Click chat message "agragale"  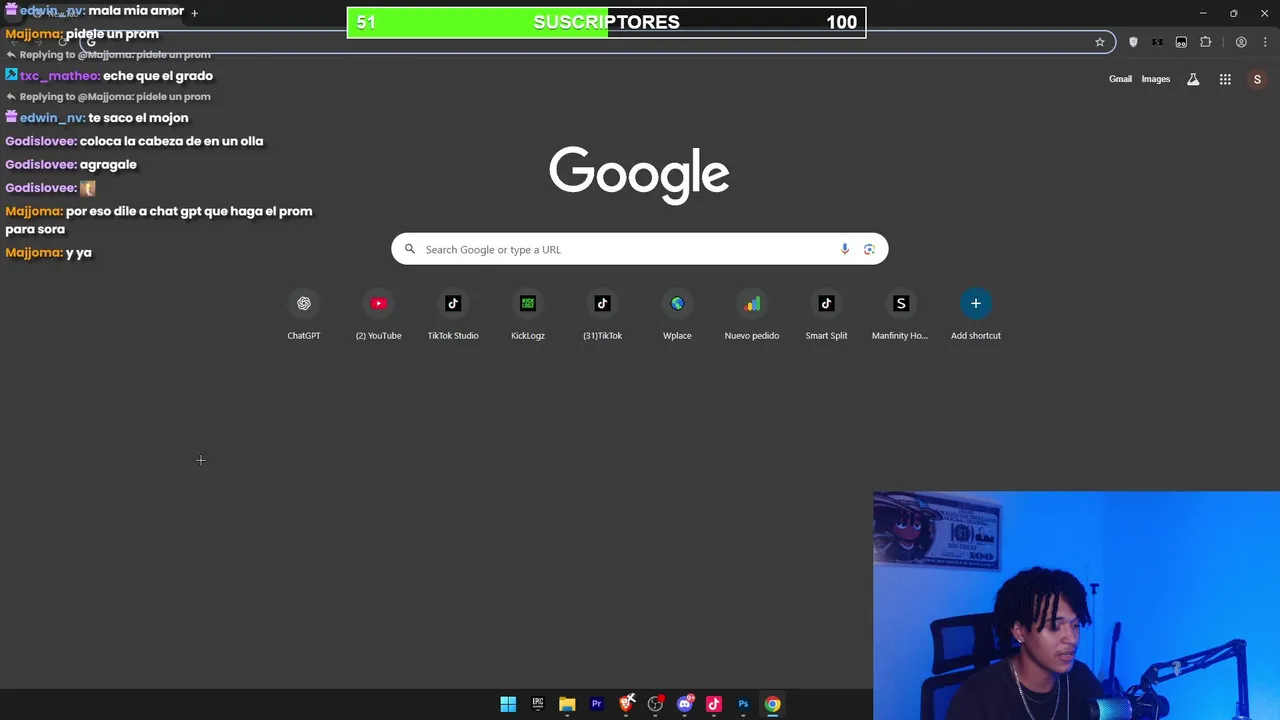click(x=108, y=164)
